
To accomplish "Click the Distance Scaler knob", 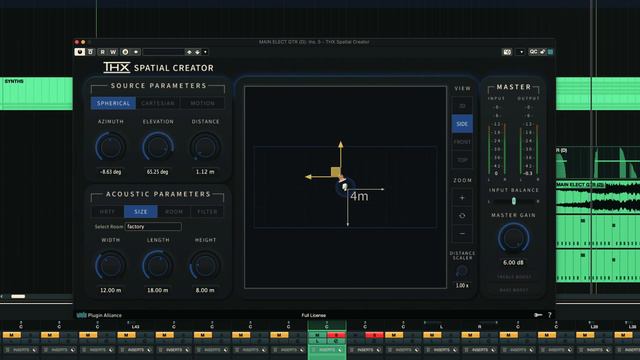I will click(x=462, y=271).
